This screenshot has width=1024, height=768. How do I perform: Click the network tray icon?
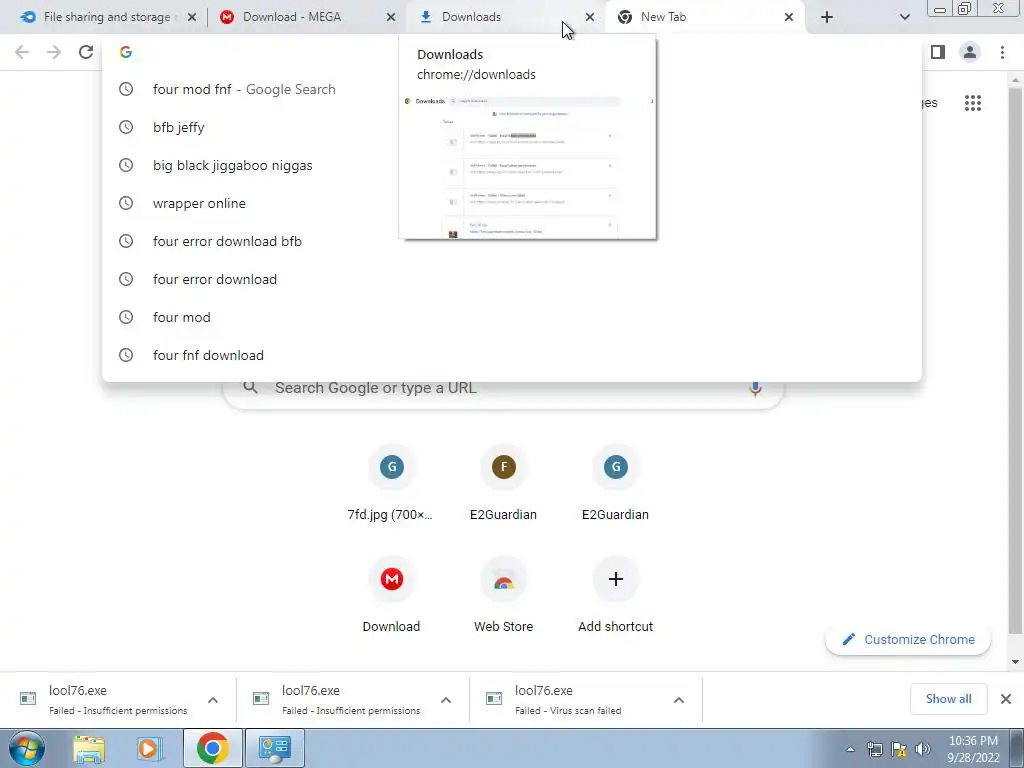click(874, 749)
